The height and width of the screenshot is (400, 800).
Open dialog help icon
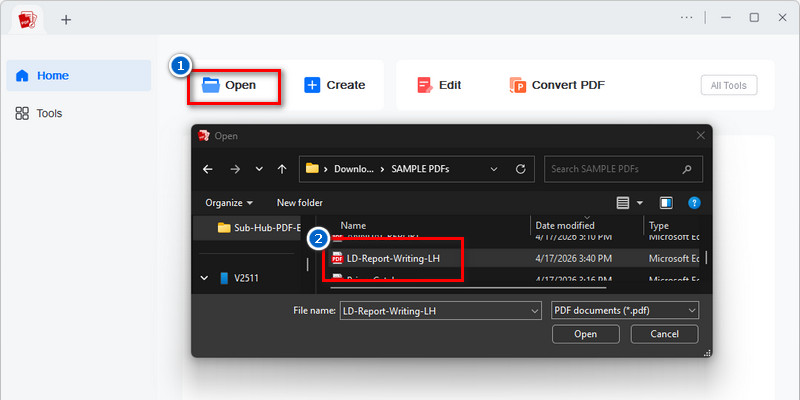[x=694, y=203]
